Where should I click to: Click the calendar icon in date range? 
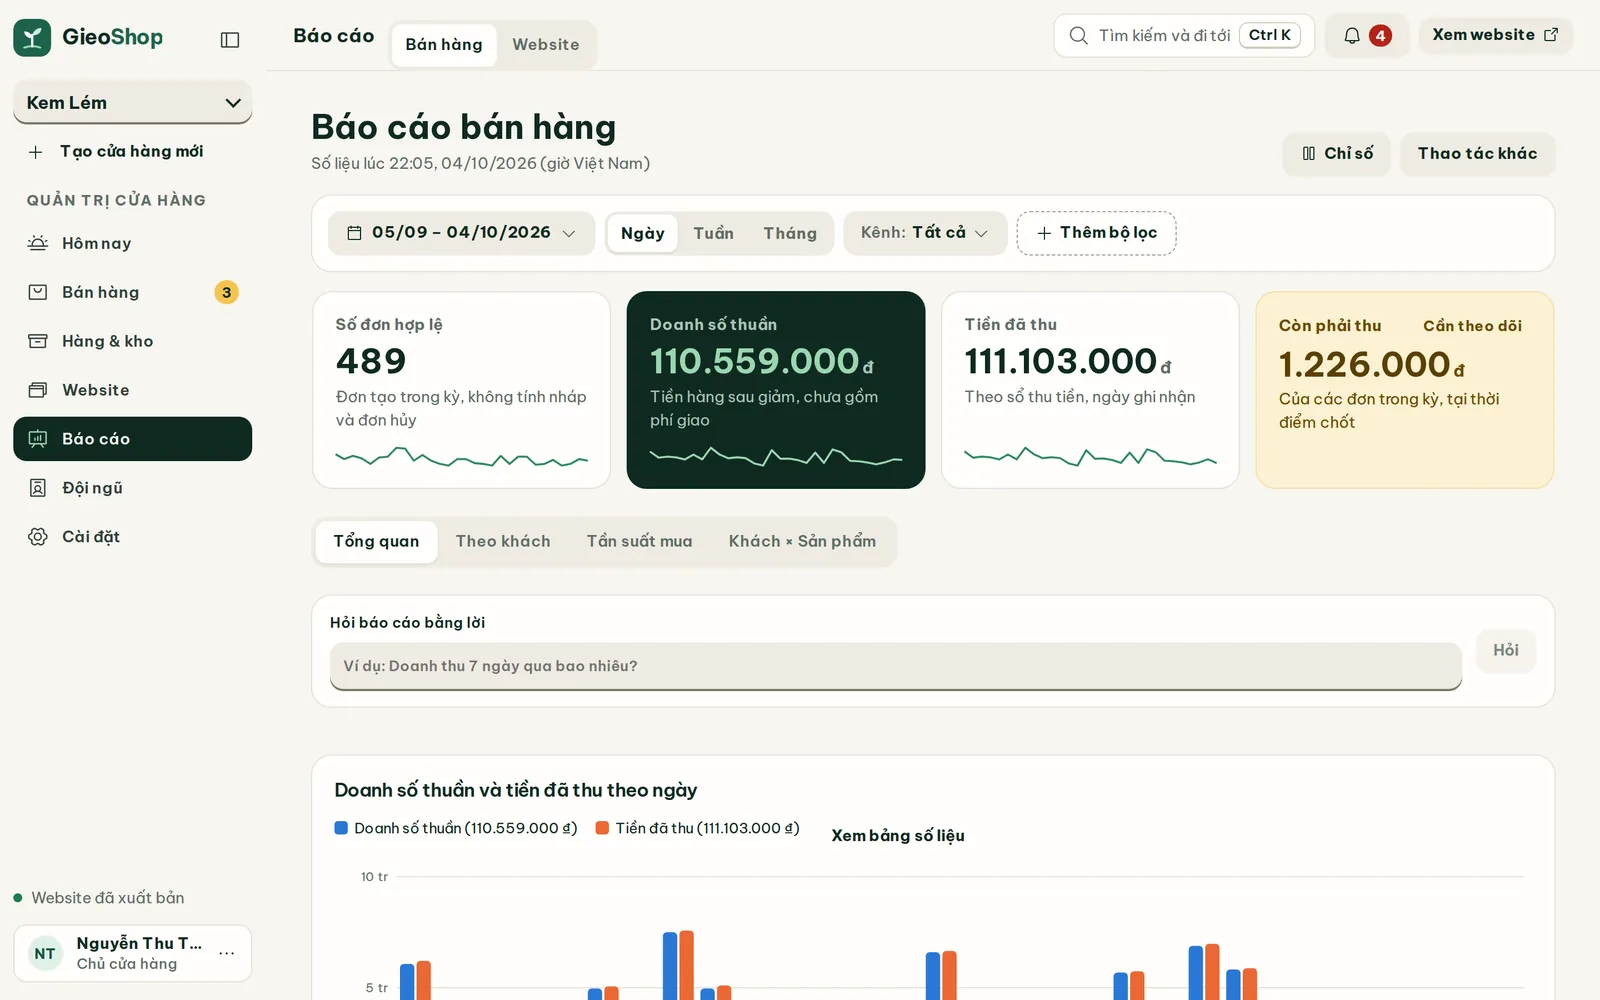(354, 233)
